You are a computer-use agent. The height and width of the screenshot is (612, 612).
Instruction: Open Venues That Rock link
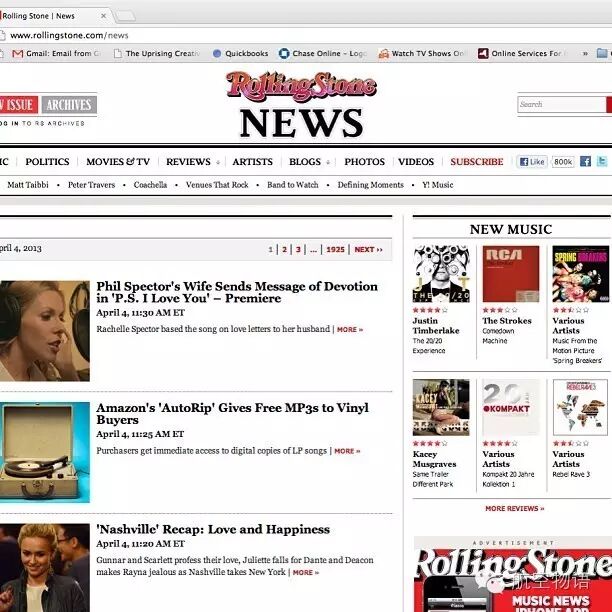pyautogui.click(x=217, y=185)
